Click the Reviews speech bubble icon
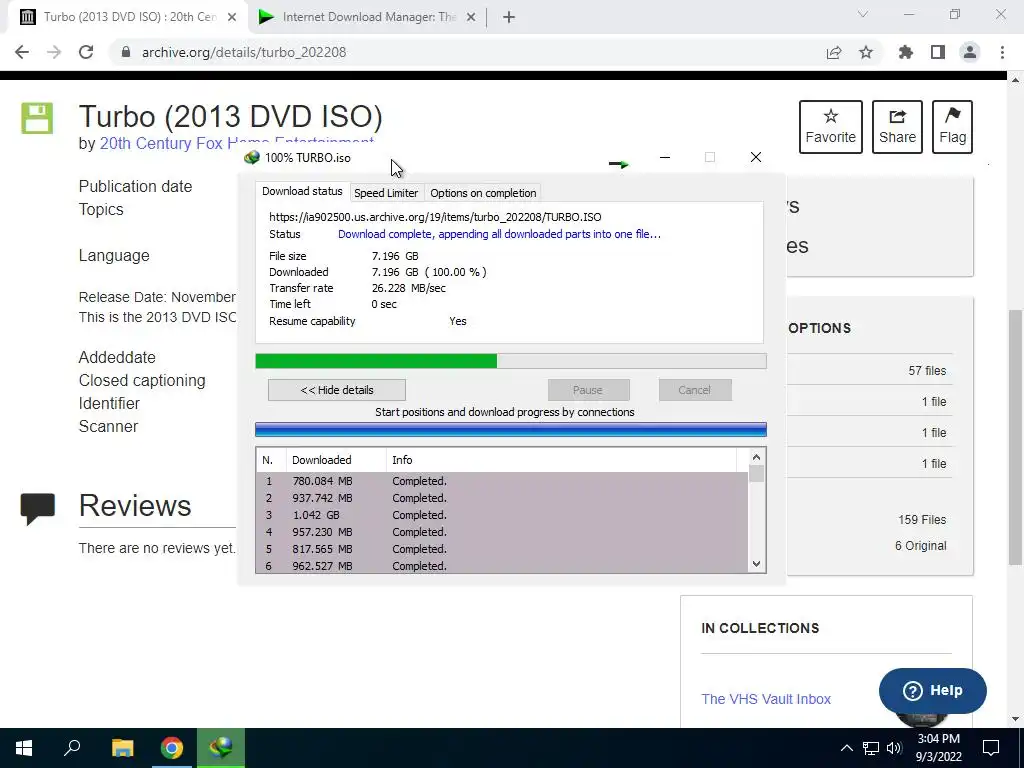 coord(37,509)
